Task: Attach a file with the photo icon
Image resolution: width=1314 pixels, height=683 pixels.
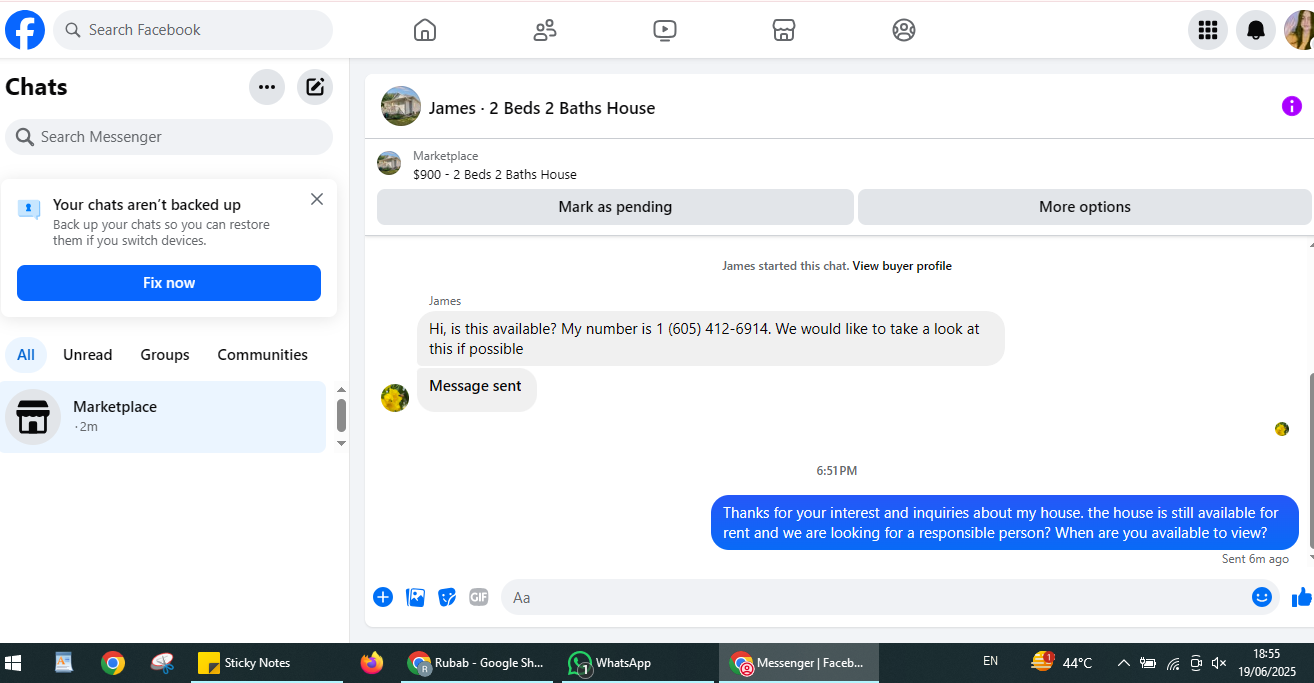Action: pyautogui.click(x=416, y=597)
